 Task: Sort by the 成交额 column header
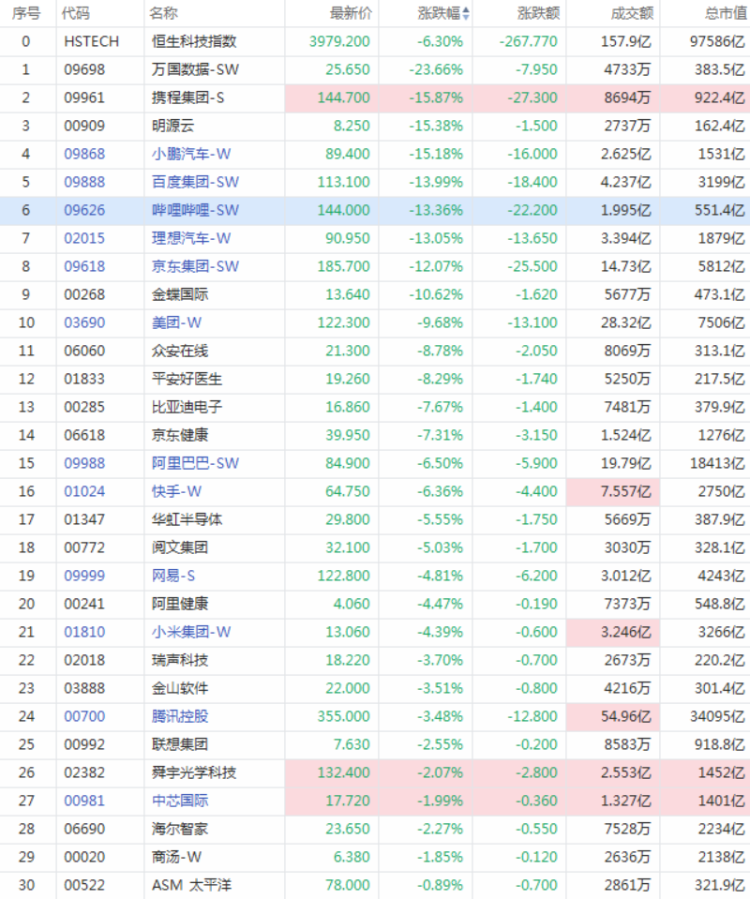coord(632,13)
